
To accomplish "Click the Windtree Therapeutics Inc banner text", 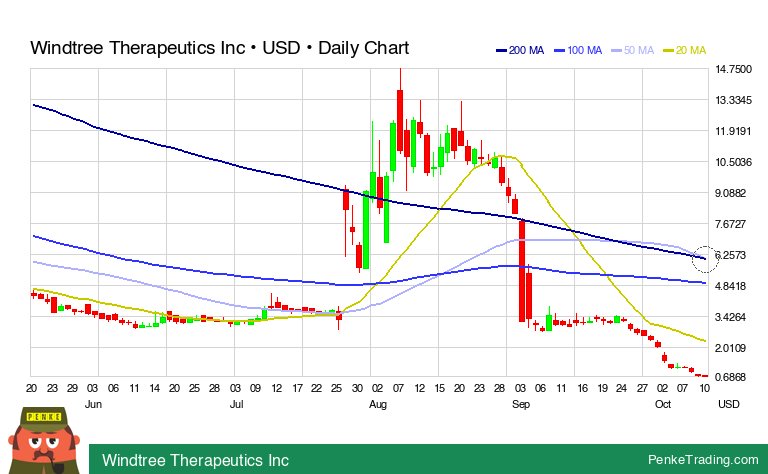I will pyautogui.click(x=195, y=460).
